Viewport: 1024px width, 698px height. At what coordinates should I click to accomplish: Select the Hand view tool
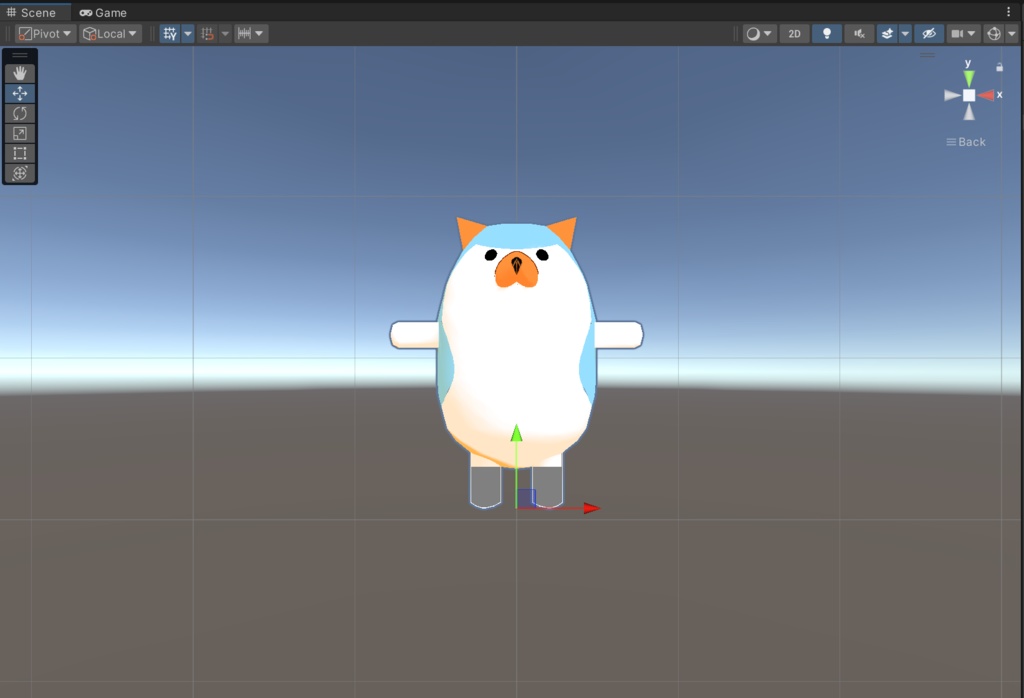pos(20,73)
